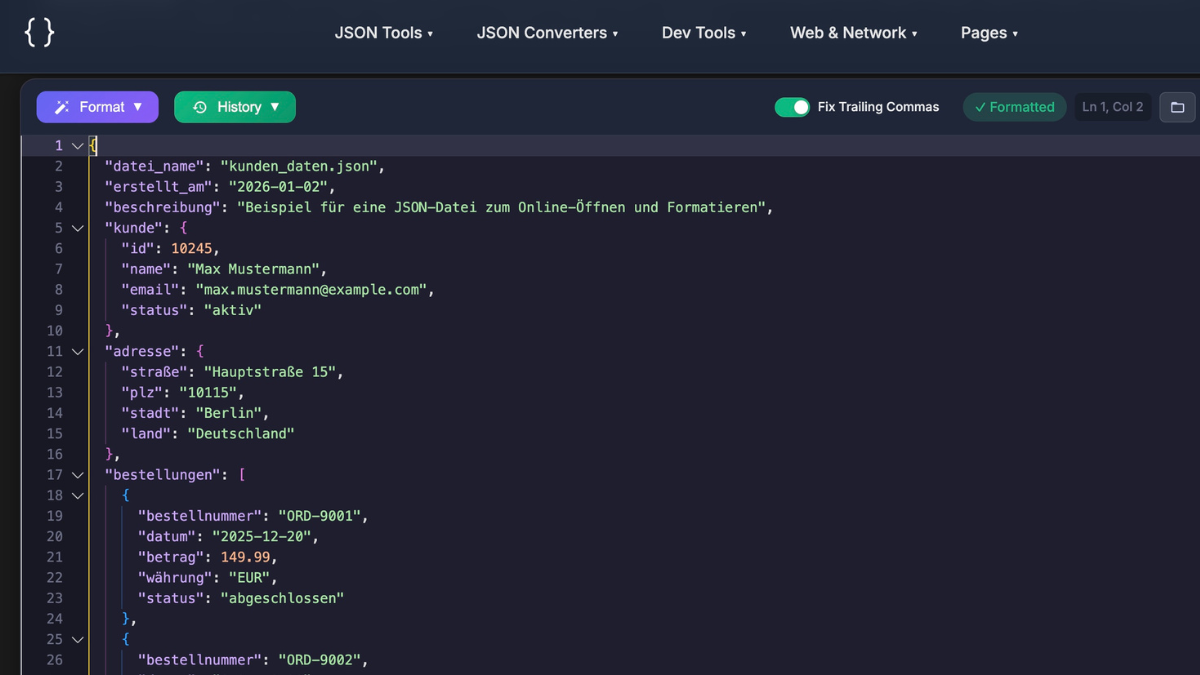1200x675 pixels.
Task: Click the magic wand icon on Format
Action: pos(60,107)
